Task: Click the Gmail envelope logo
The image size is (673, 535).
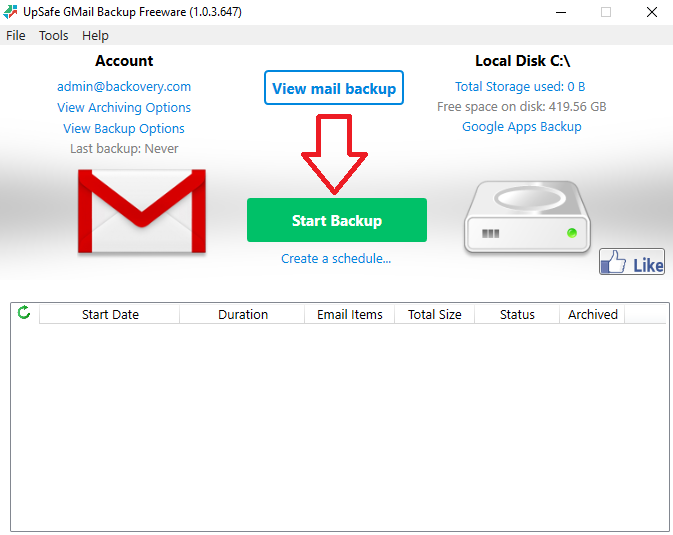Action: [x=142, y=211]
